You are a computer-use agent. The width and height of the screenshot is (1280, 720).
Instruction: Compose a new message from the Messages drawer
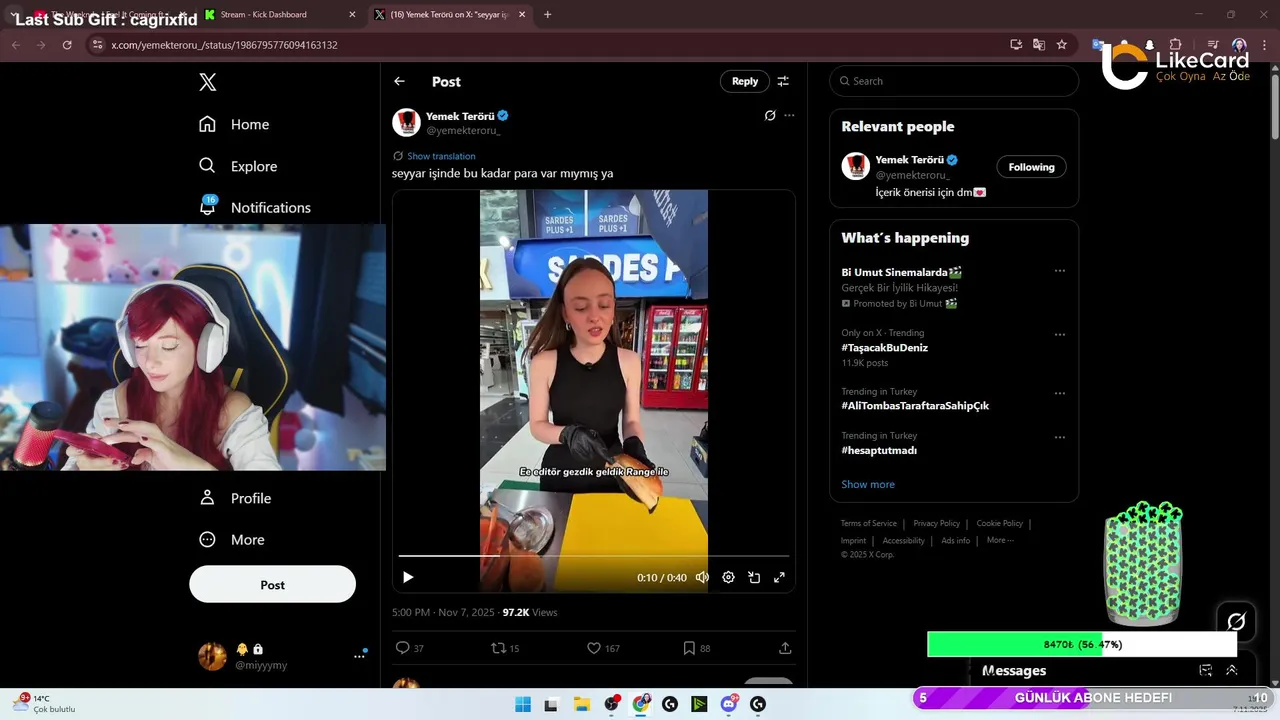pyautogui.click(x=1206, y=671)
